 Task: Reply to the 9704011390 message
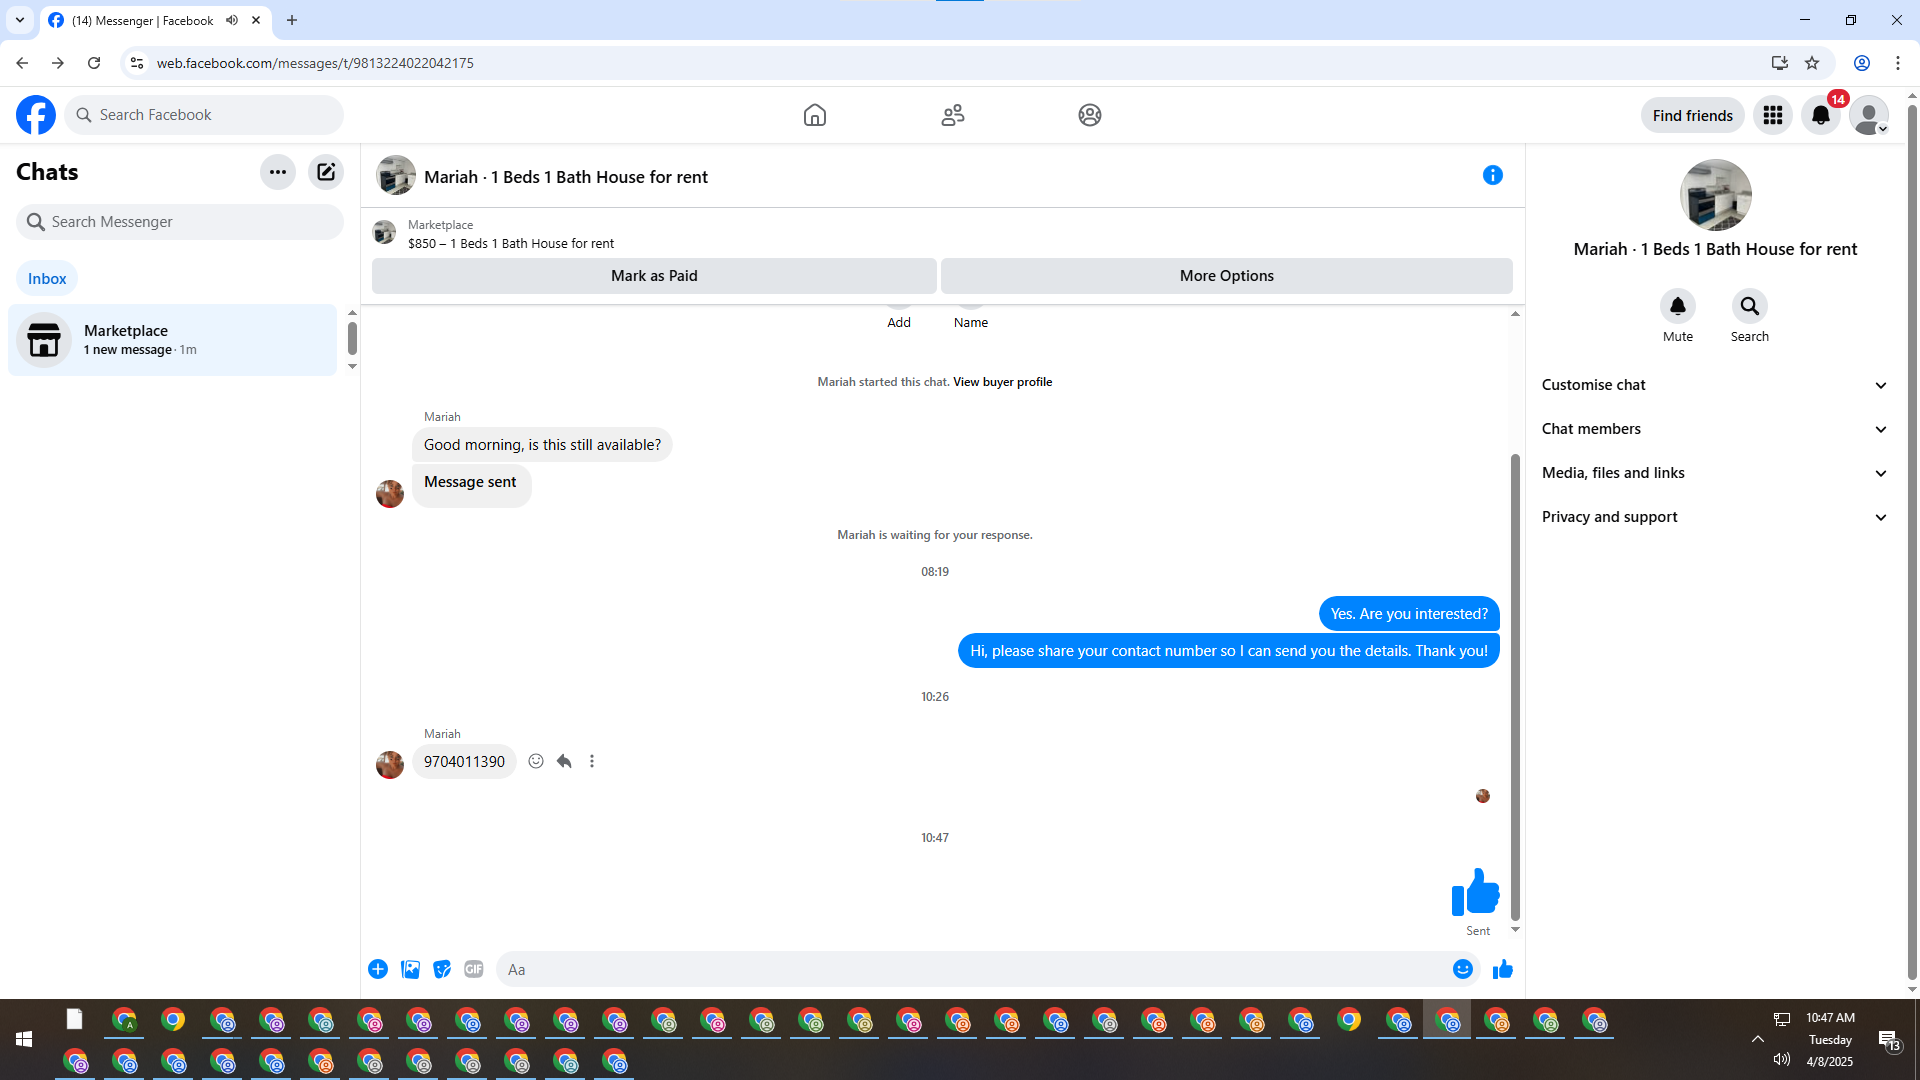564,761
